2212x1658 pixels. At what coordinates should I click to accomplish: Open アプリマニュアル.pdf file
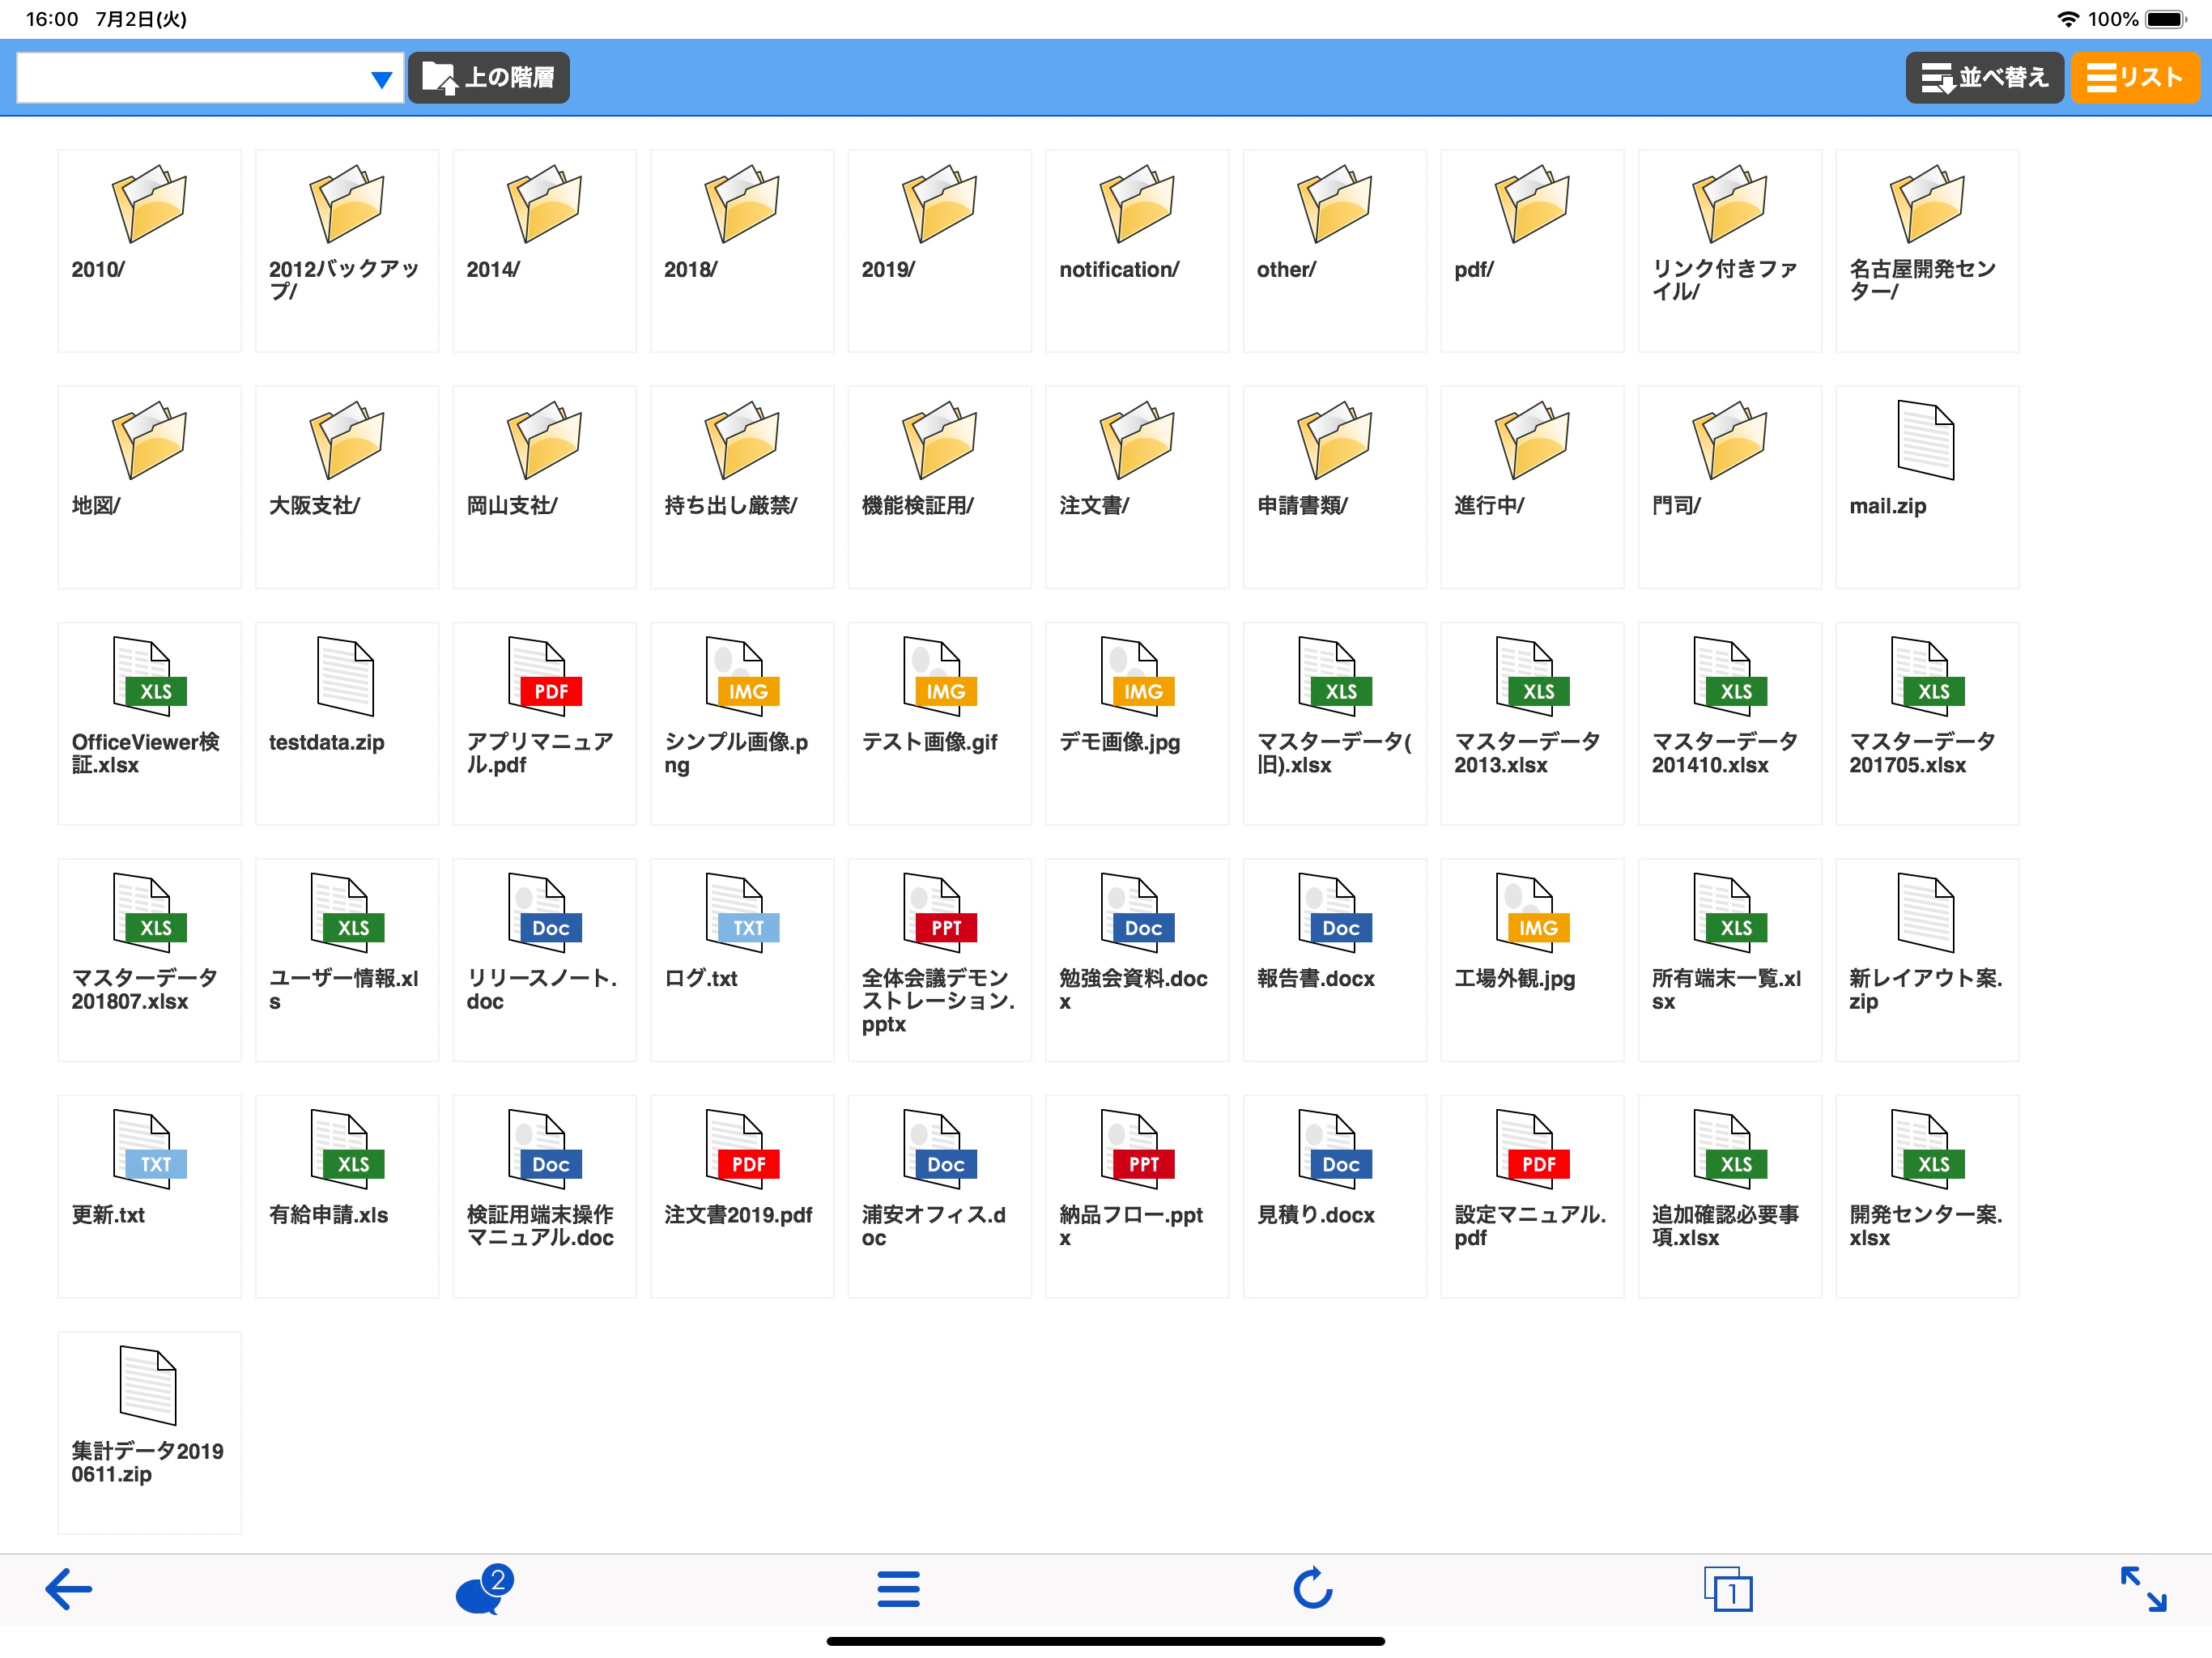[544, 723]
